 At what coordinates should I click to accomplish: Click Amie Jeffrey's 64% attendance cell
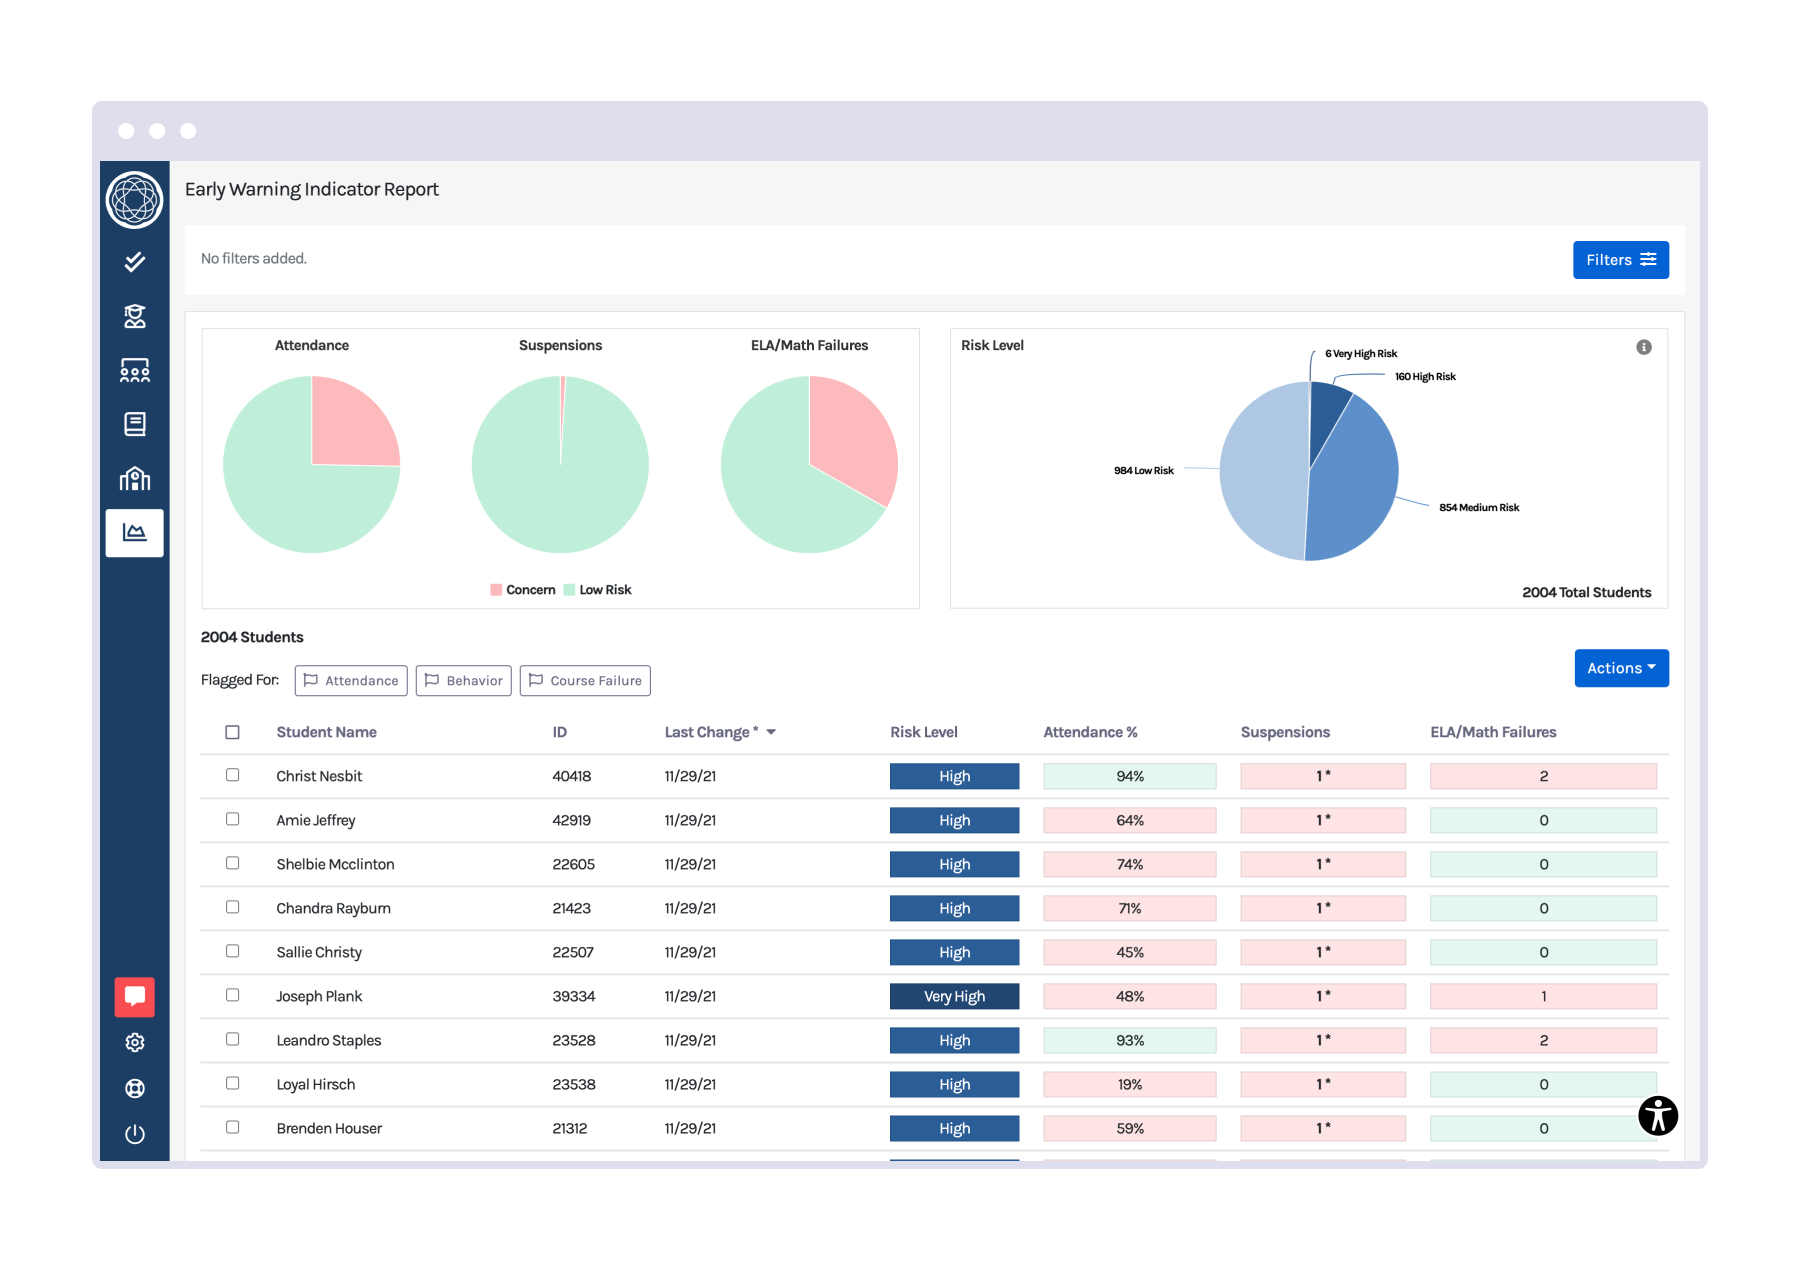[1129, 820]
